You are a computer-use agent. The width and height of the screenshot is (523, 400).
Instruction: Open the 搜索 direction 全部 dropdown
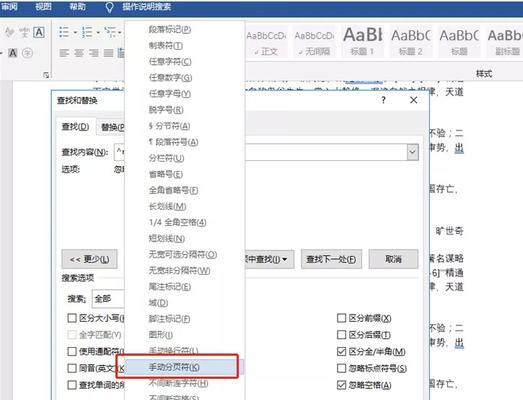coord(108,299)
